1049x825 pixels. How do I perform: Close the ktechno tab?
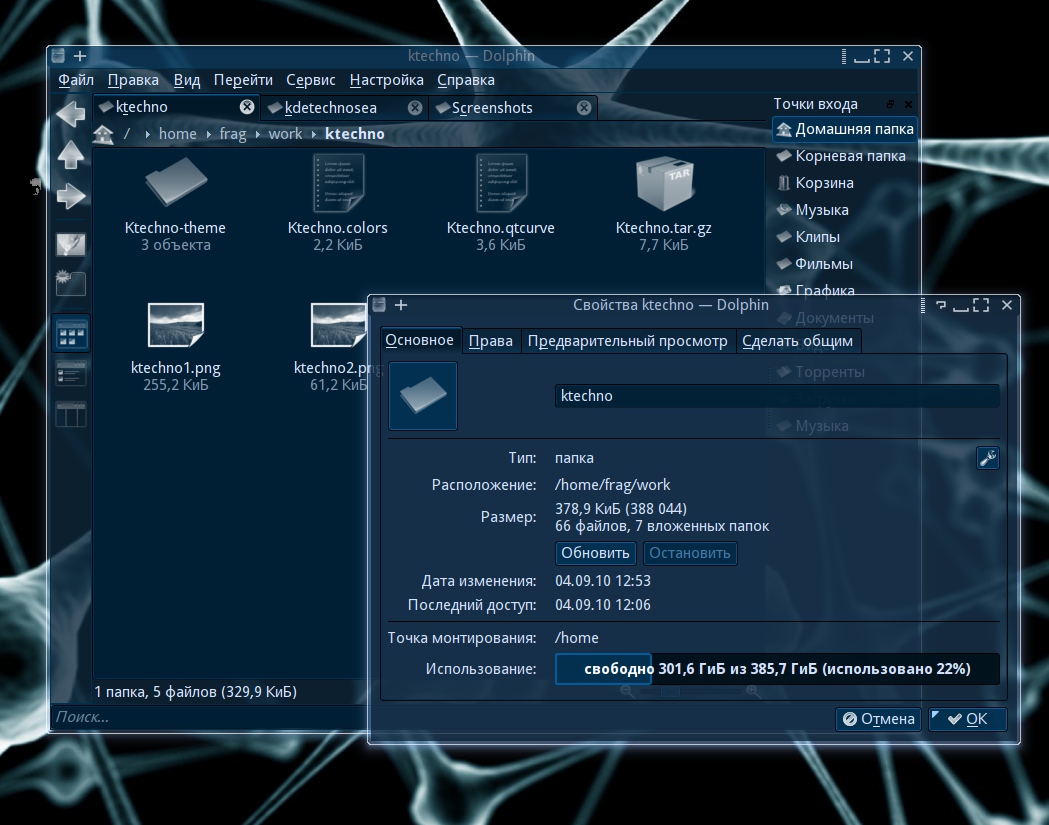coord(247,107)
